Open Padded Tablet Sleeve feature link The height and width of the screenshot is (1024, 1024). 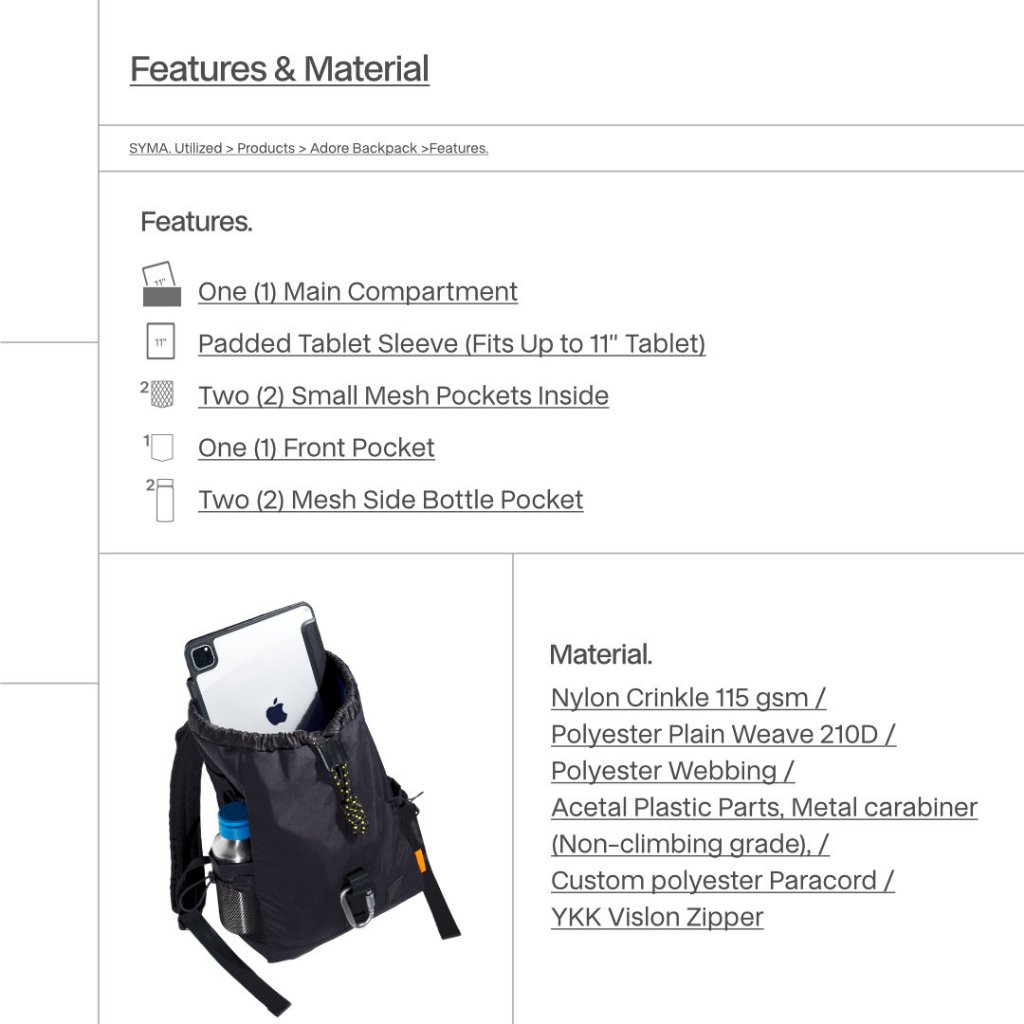(x=451, y=344)
